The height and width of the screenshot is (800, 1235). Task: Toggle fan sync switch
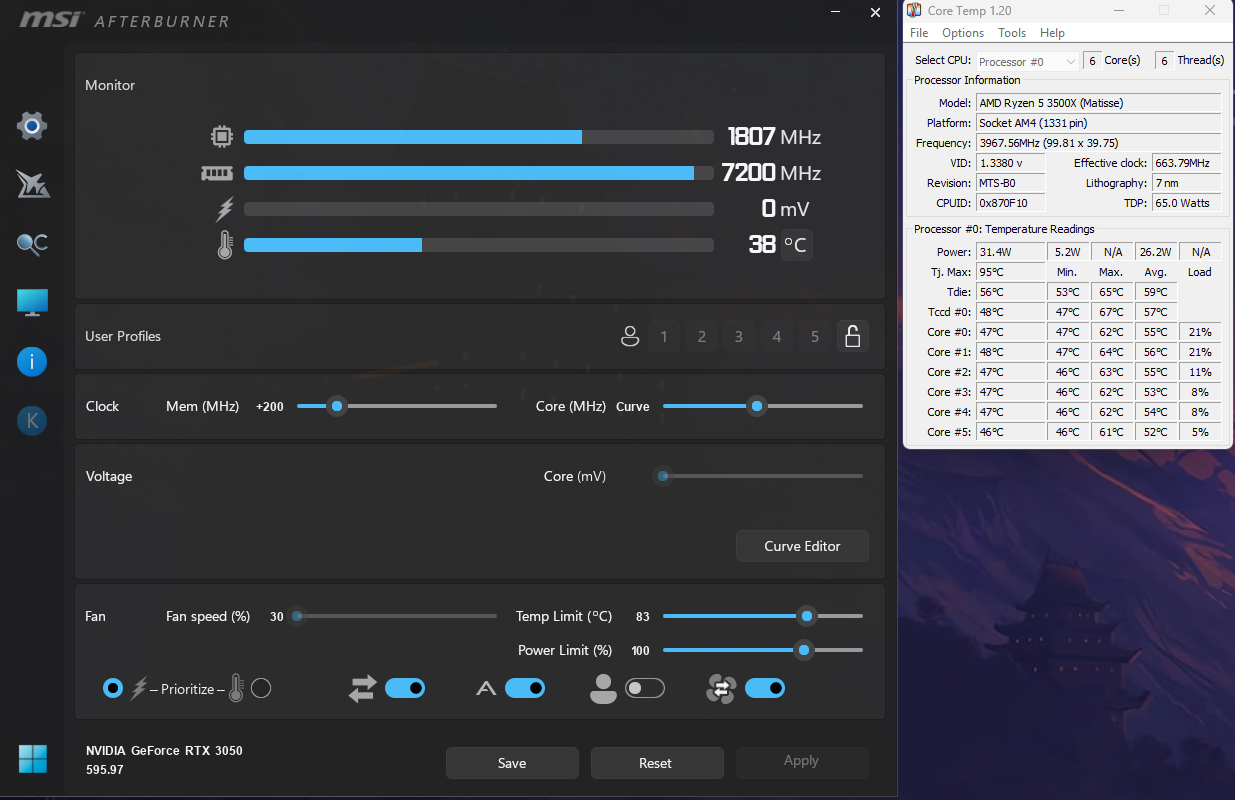(765, 688)
